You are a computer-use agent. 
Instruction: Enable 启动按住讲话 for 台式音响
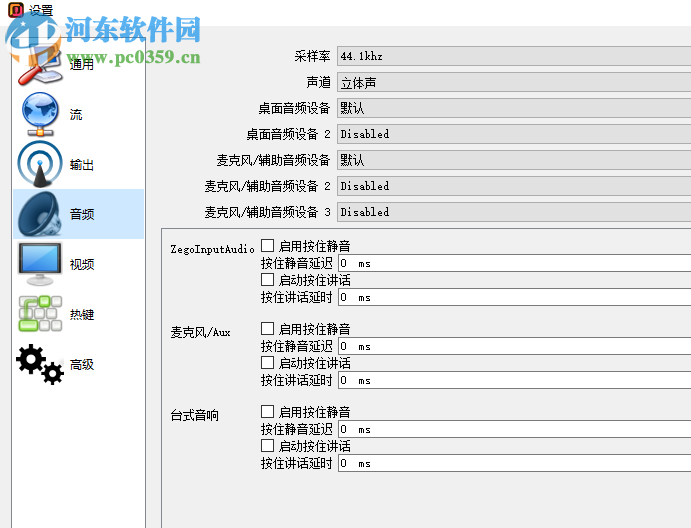tap(267, 445)
